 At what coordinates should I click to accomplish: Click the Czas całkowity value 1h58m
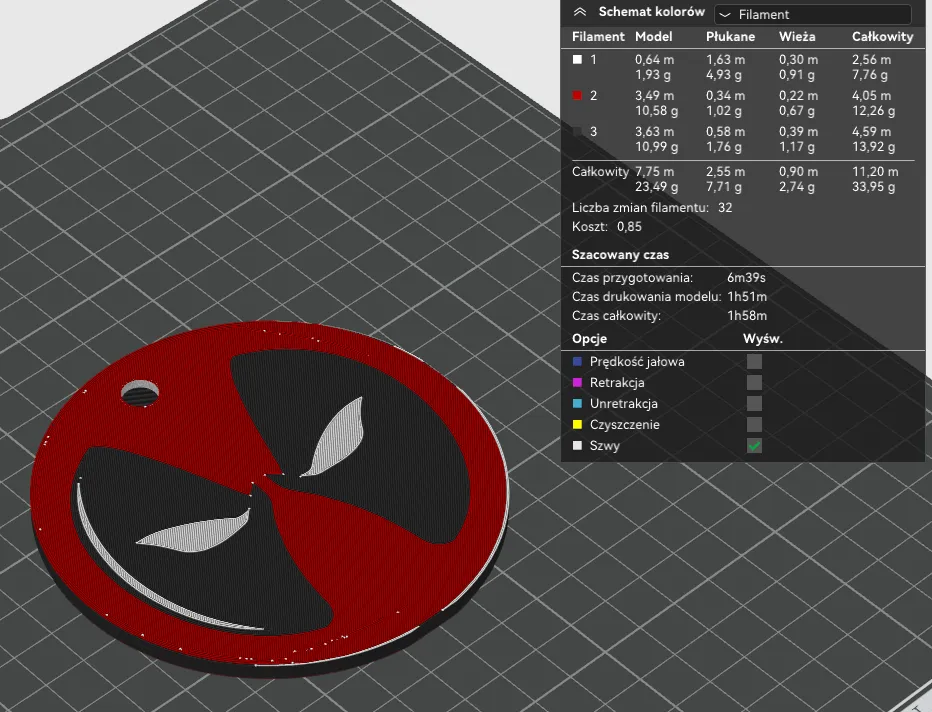747,316
